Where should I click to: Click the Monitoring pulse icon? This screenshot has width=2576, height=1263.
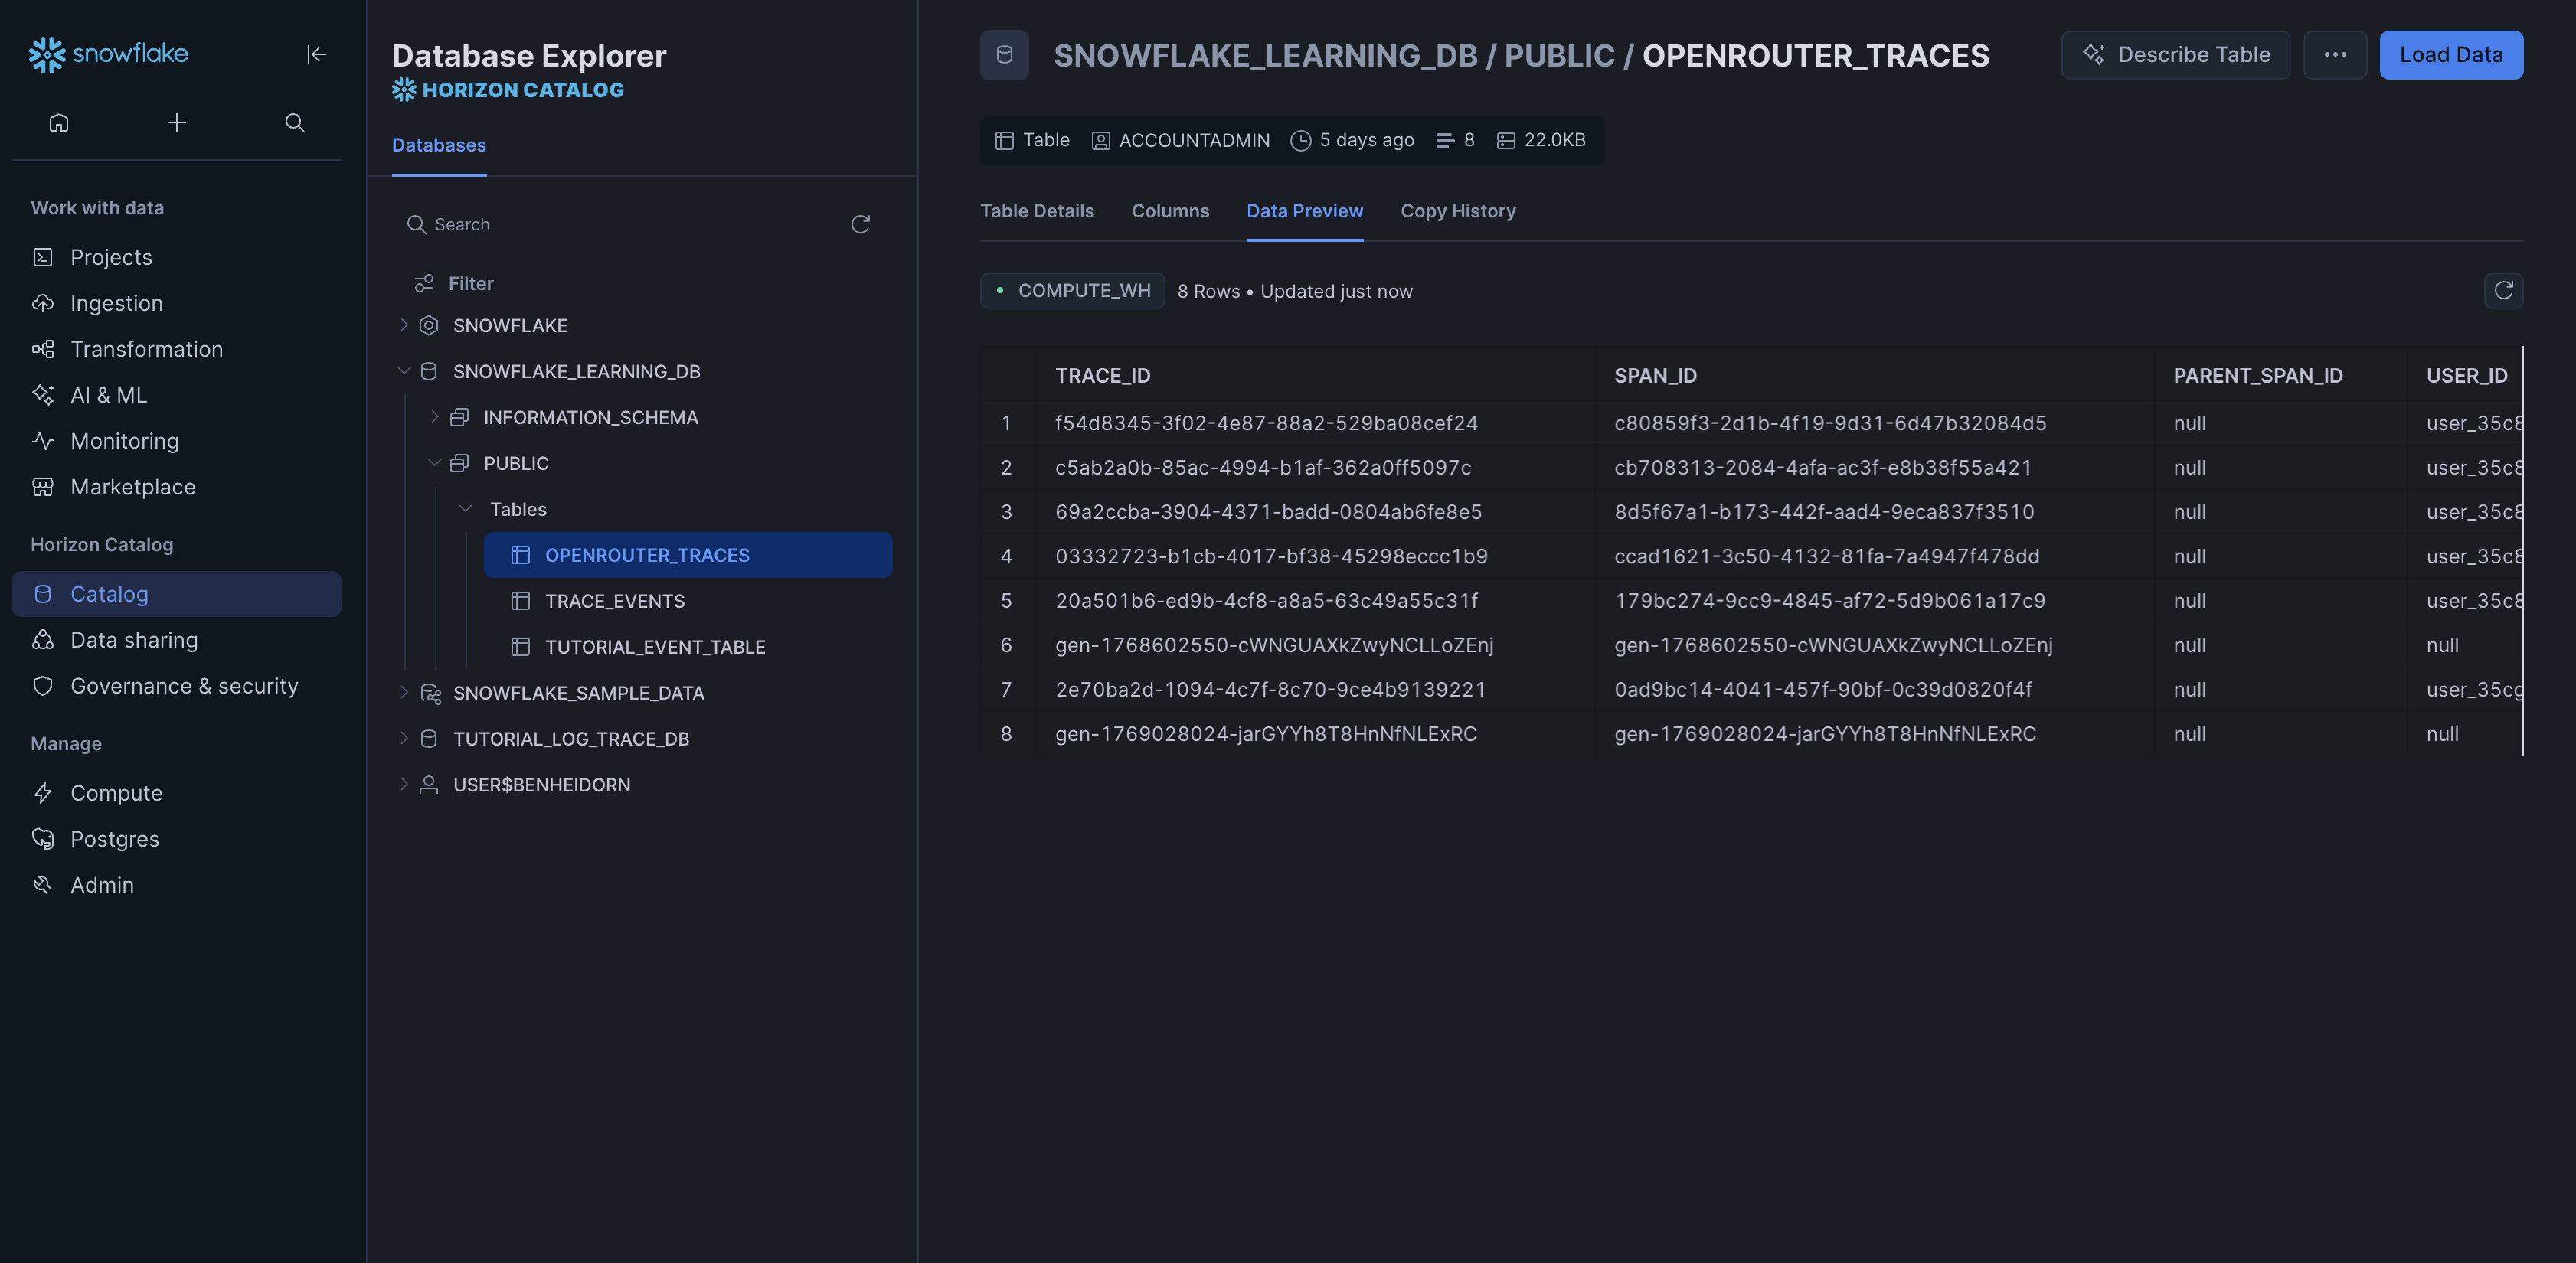tap(43, 441)
